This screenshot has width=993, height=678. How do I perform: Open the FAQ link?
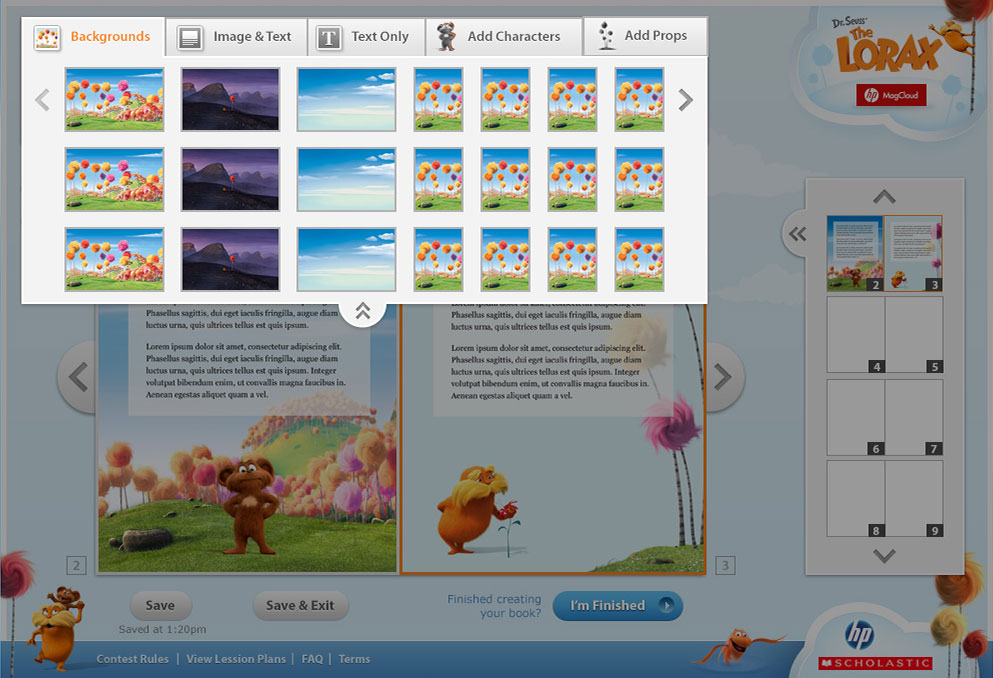pyautogui.click(x=312, y=659)
